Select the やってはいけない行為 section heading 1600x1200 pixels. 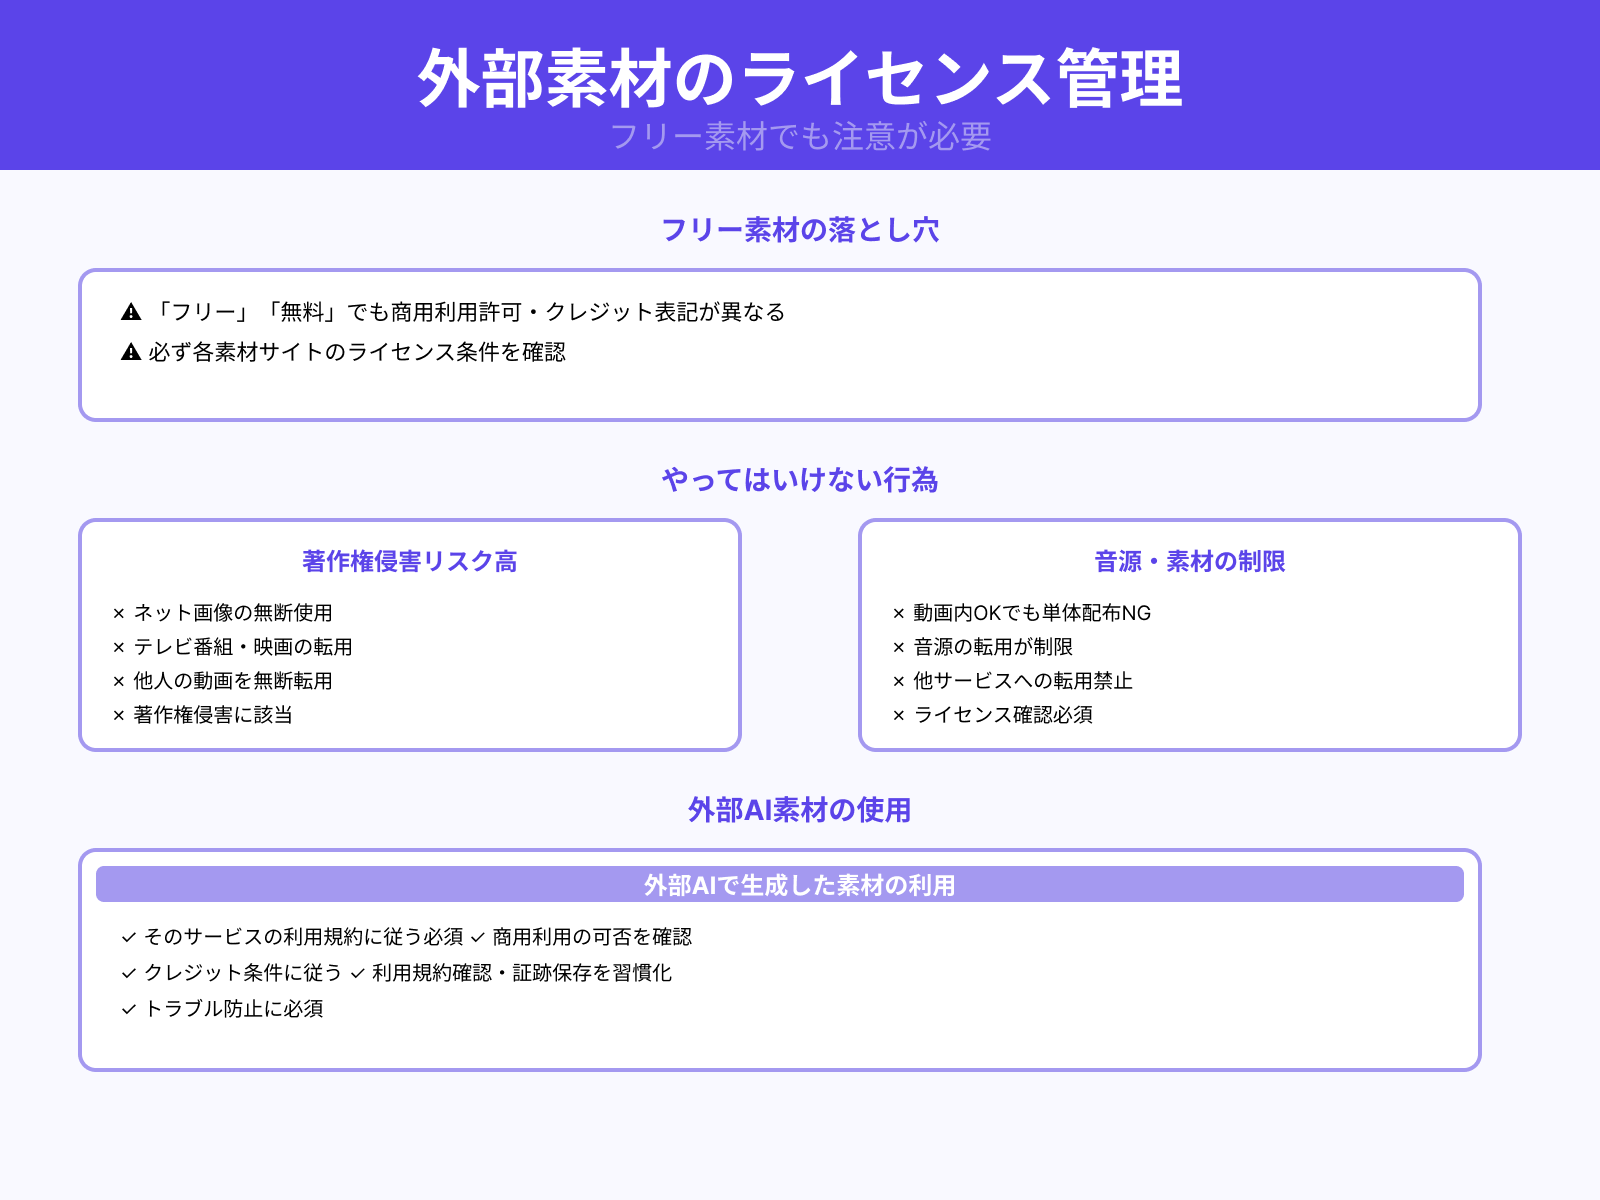pyautogui.click(x=800, y=480)
